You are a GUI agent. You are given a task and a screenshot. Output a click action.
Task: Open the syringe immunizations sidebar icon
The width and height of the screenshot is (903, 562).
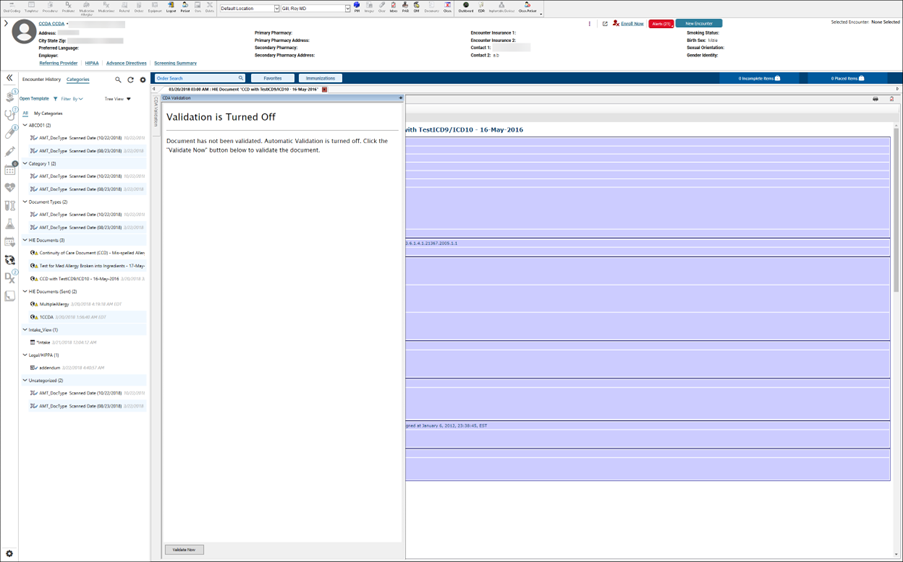[10, 151]
